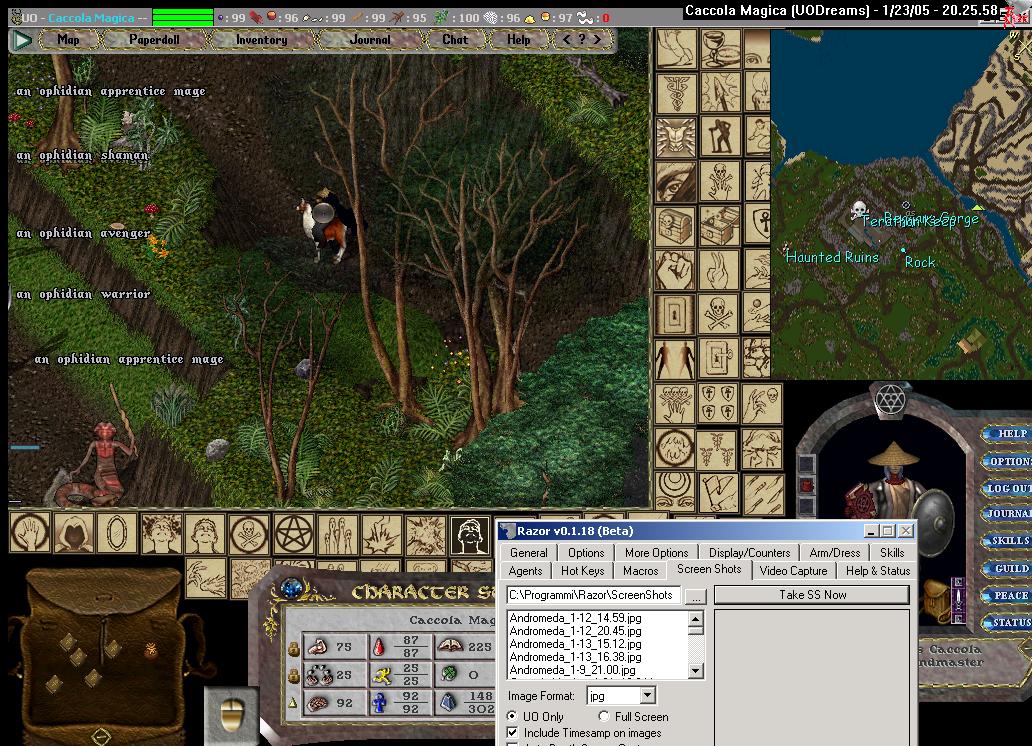Viewport: 1032px width, 746px height.
Task: Click the concentric circles over eyes icon
Action: tap(675, 492)
